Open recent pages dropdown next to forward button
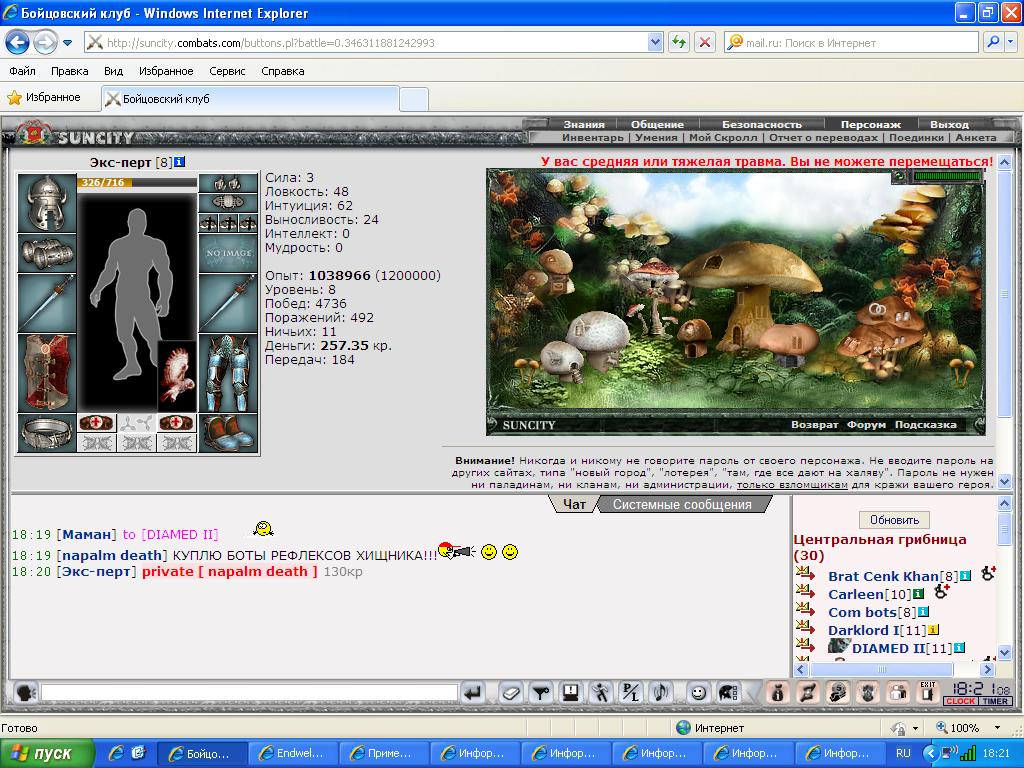 pos(67,43)
